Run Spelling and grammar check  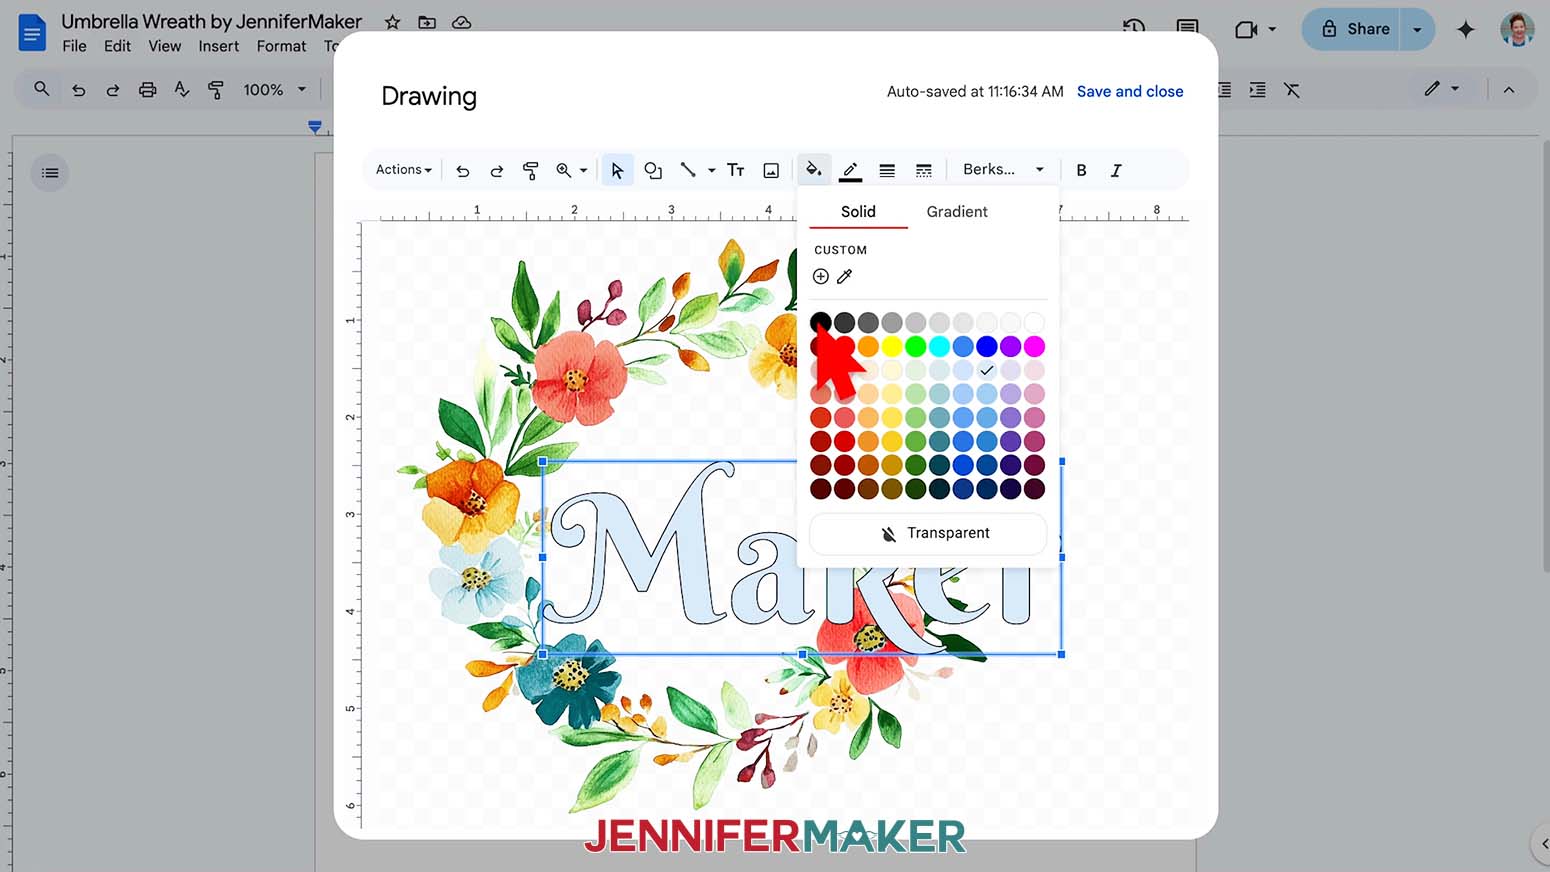click(x=182, y=89)
